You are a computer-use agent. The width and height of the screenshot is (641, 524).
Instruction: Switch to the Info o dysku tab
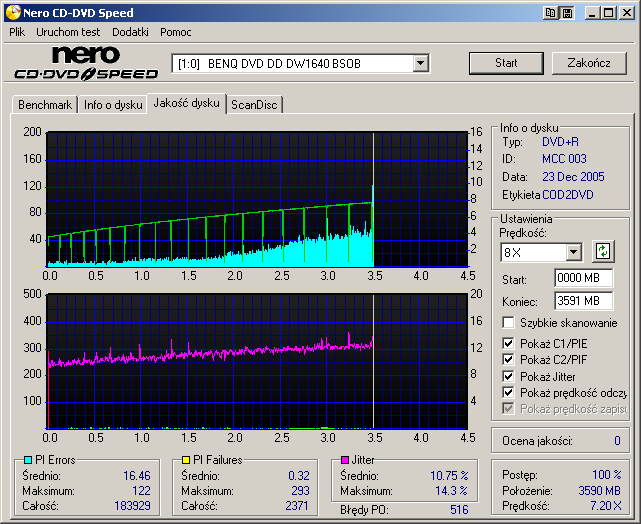(113, 105)
